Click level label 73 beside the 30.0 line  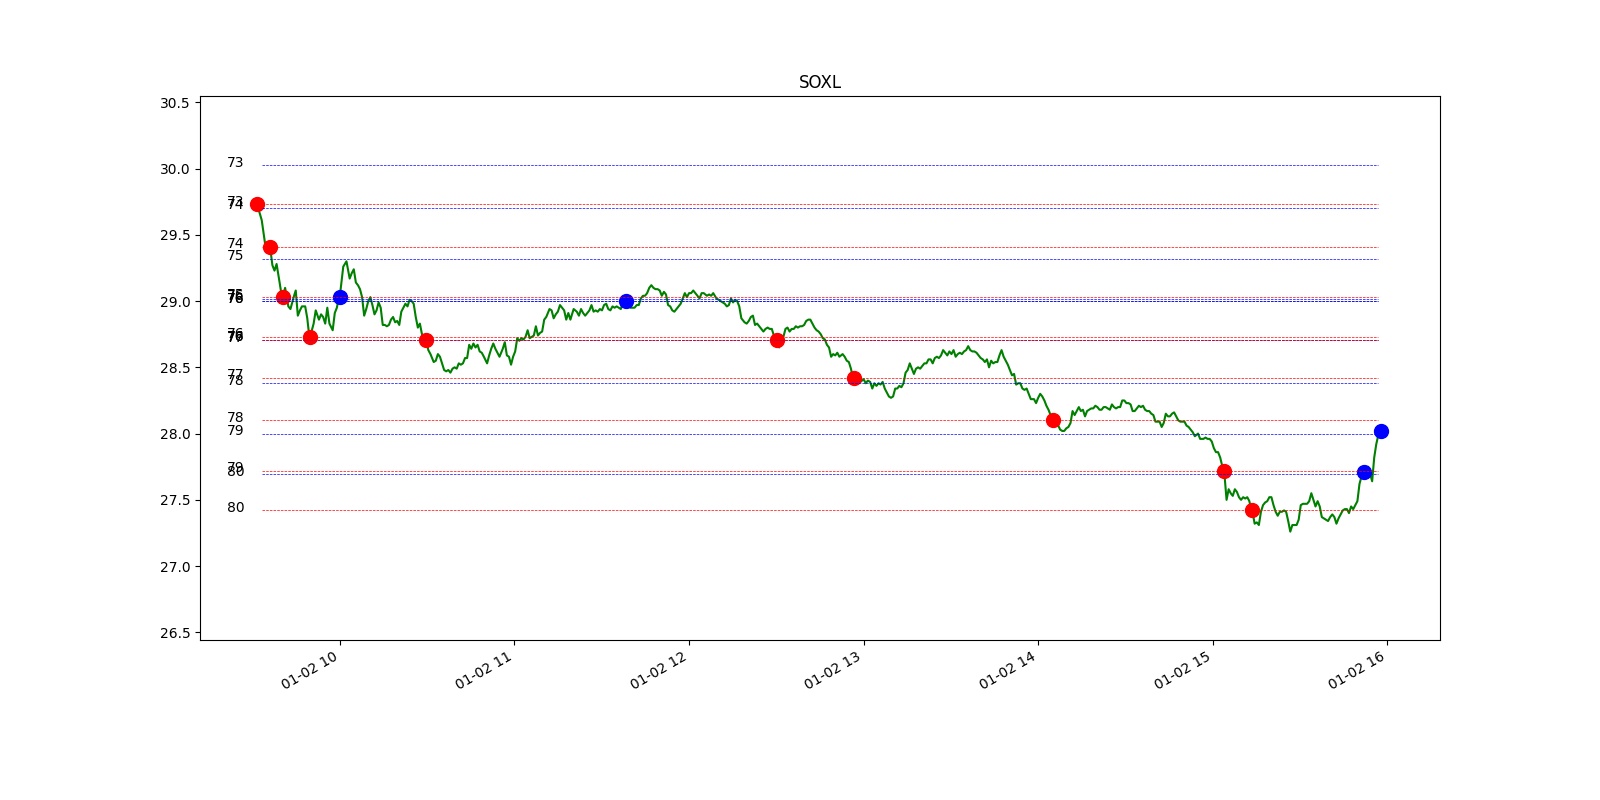pyautogui.click(x=235, y=162)
